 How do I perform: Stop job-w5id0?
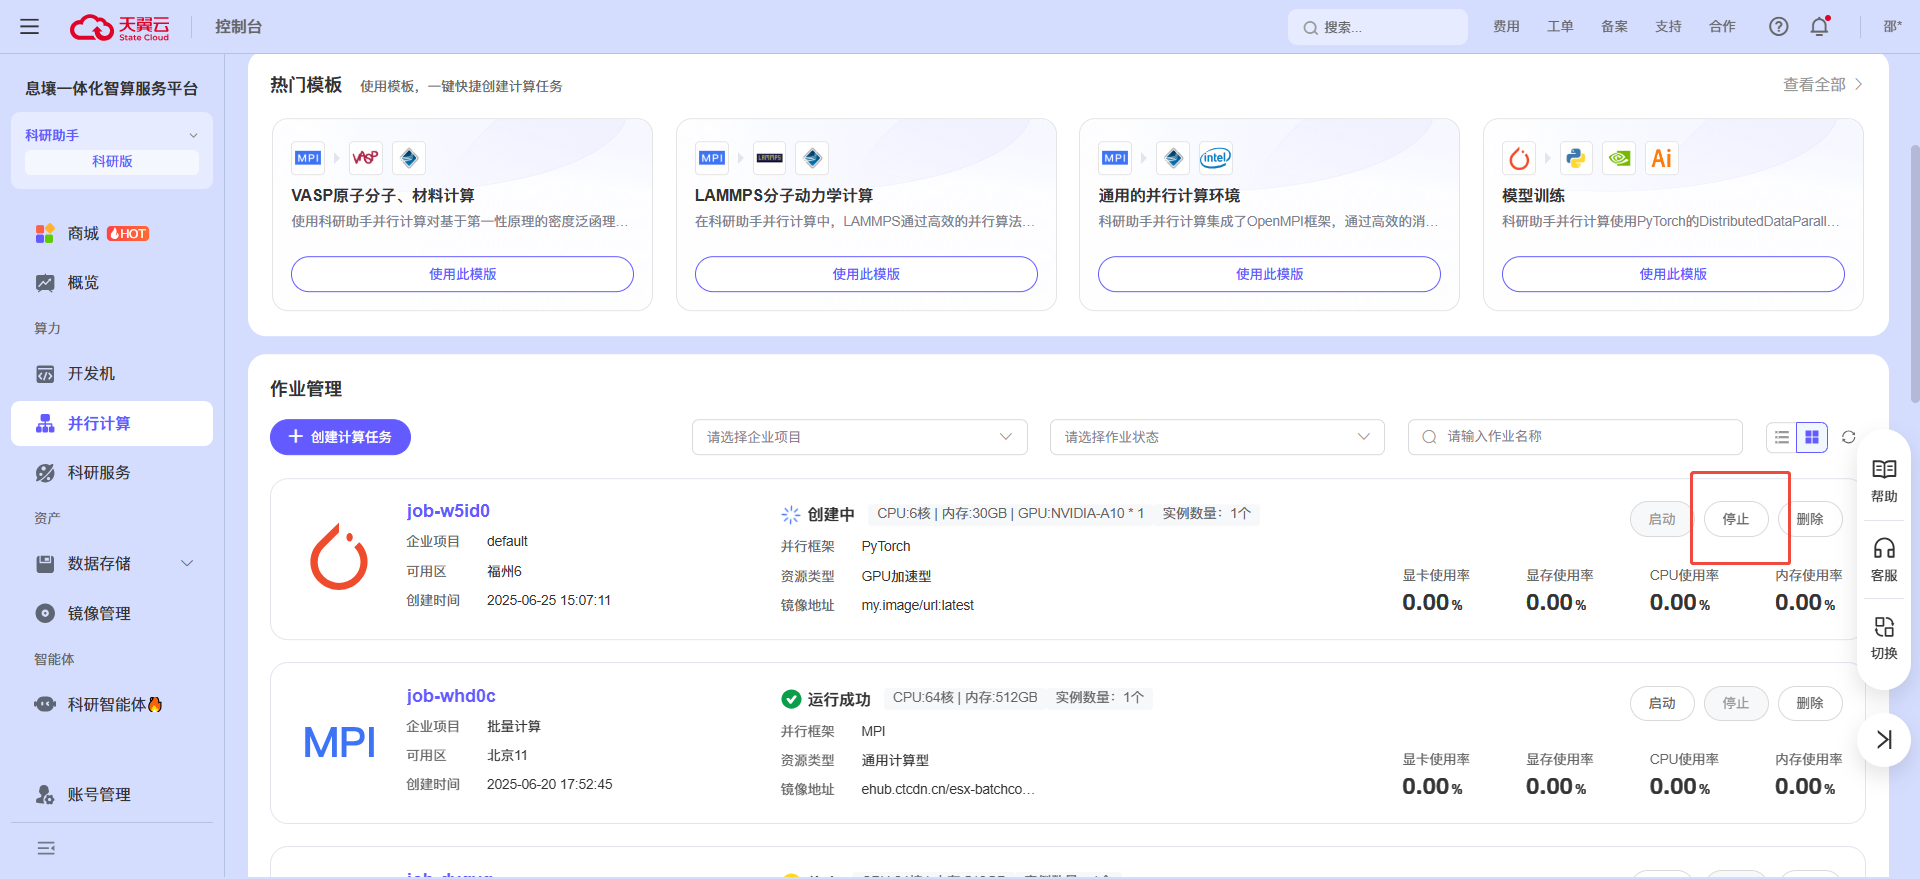pyautogui.click(x=1736, y=519)
